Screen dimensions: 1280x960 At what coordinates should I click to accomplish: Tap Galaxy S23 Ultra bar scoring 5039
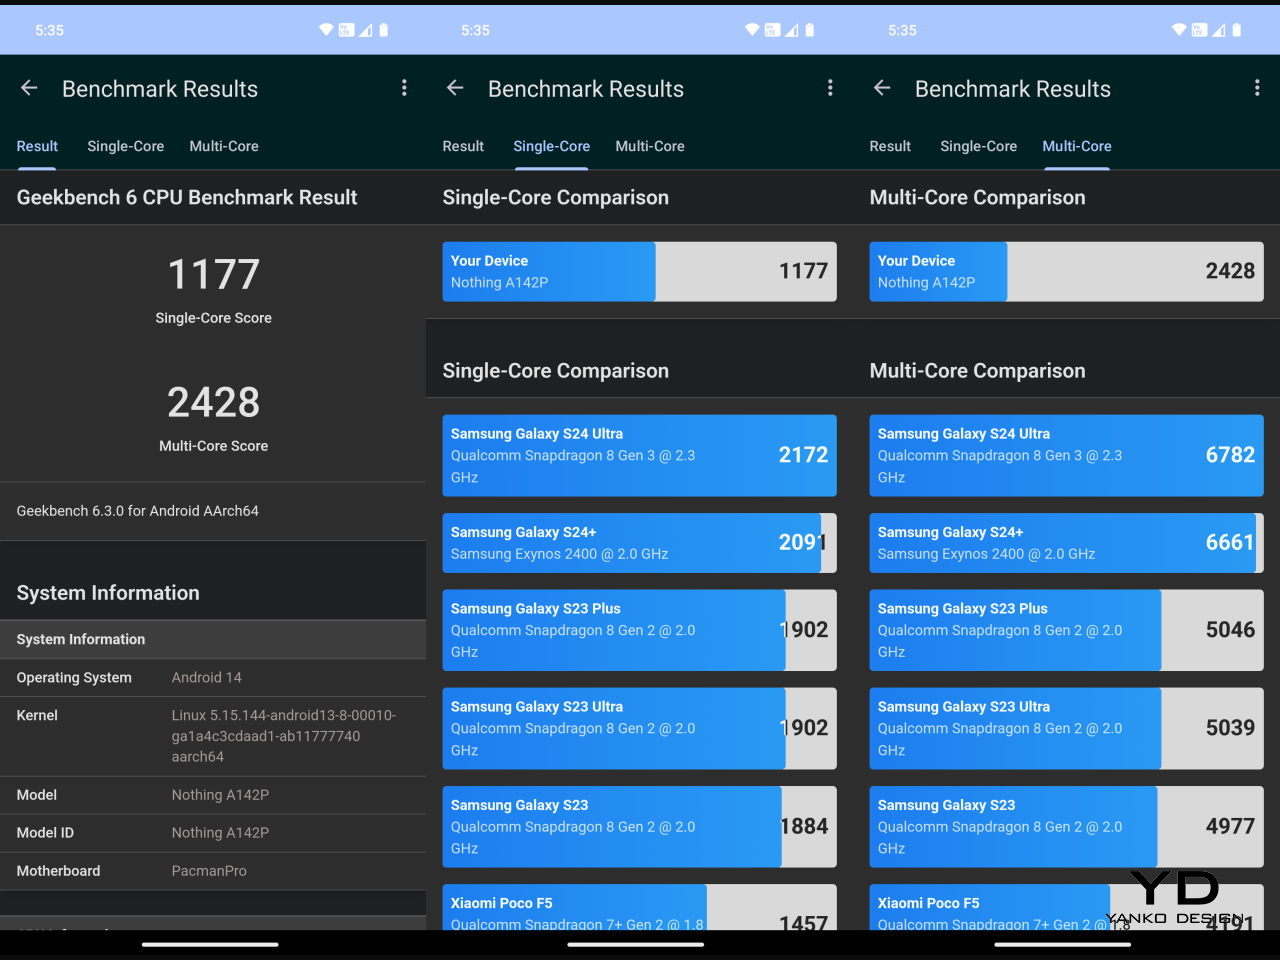(1066, 728)
